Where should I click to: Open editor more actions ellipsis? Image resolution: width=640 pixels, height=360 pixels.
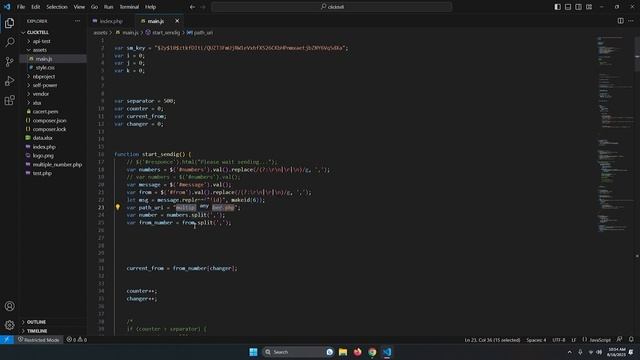coord(631,21)
